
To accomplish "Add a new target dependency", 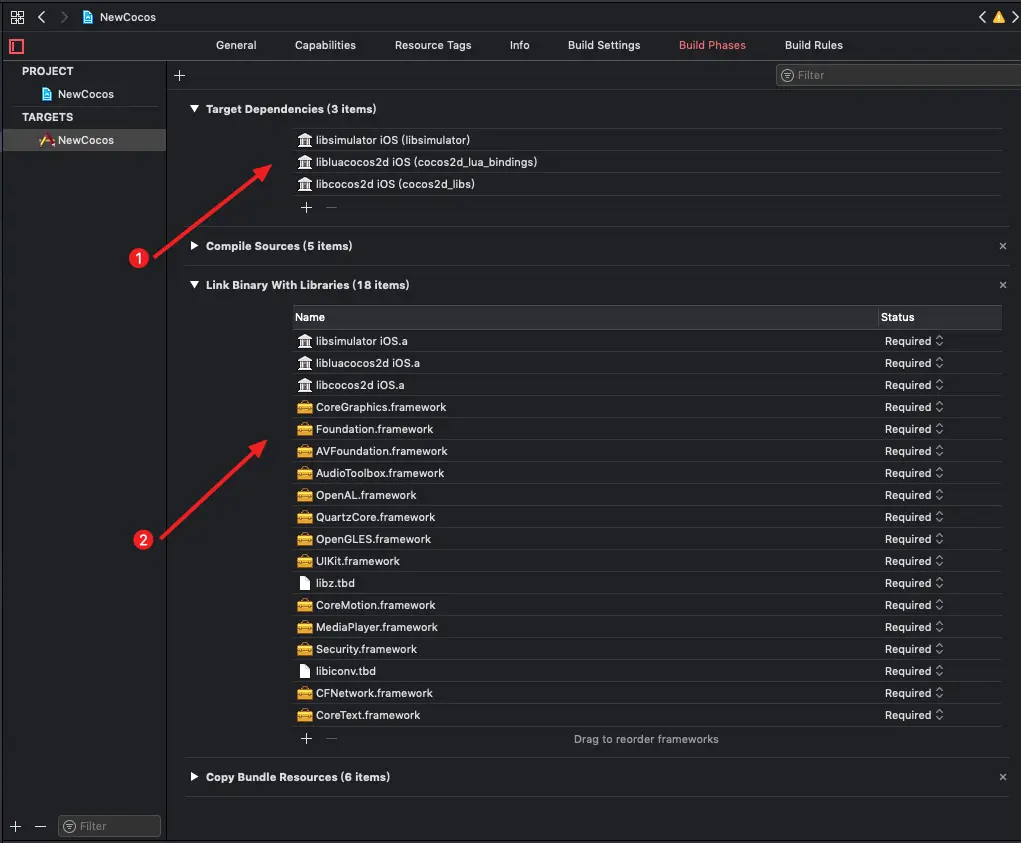I will 307,207.
